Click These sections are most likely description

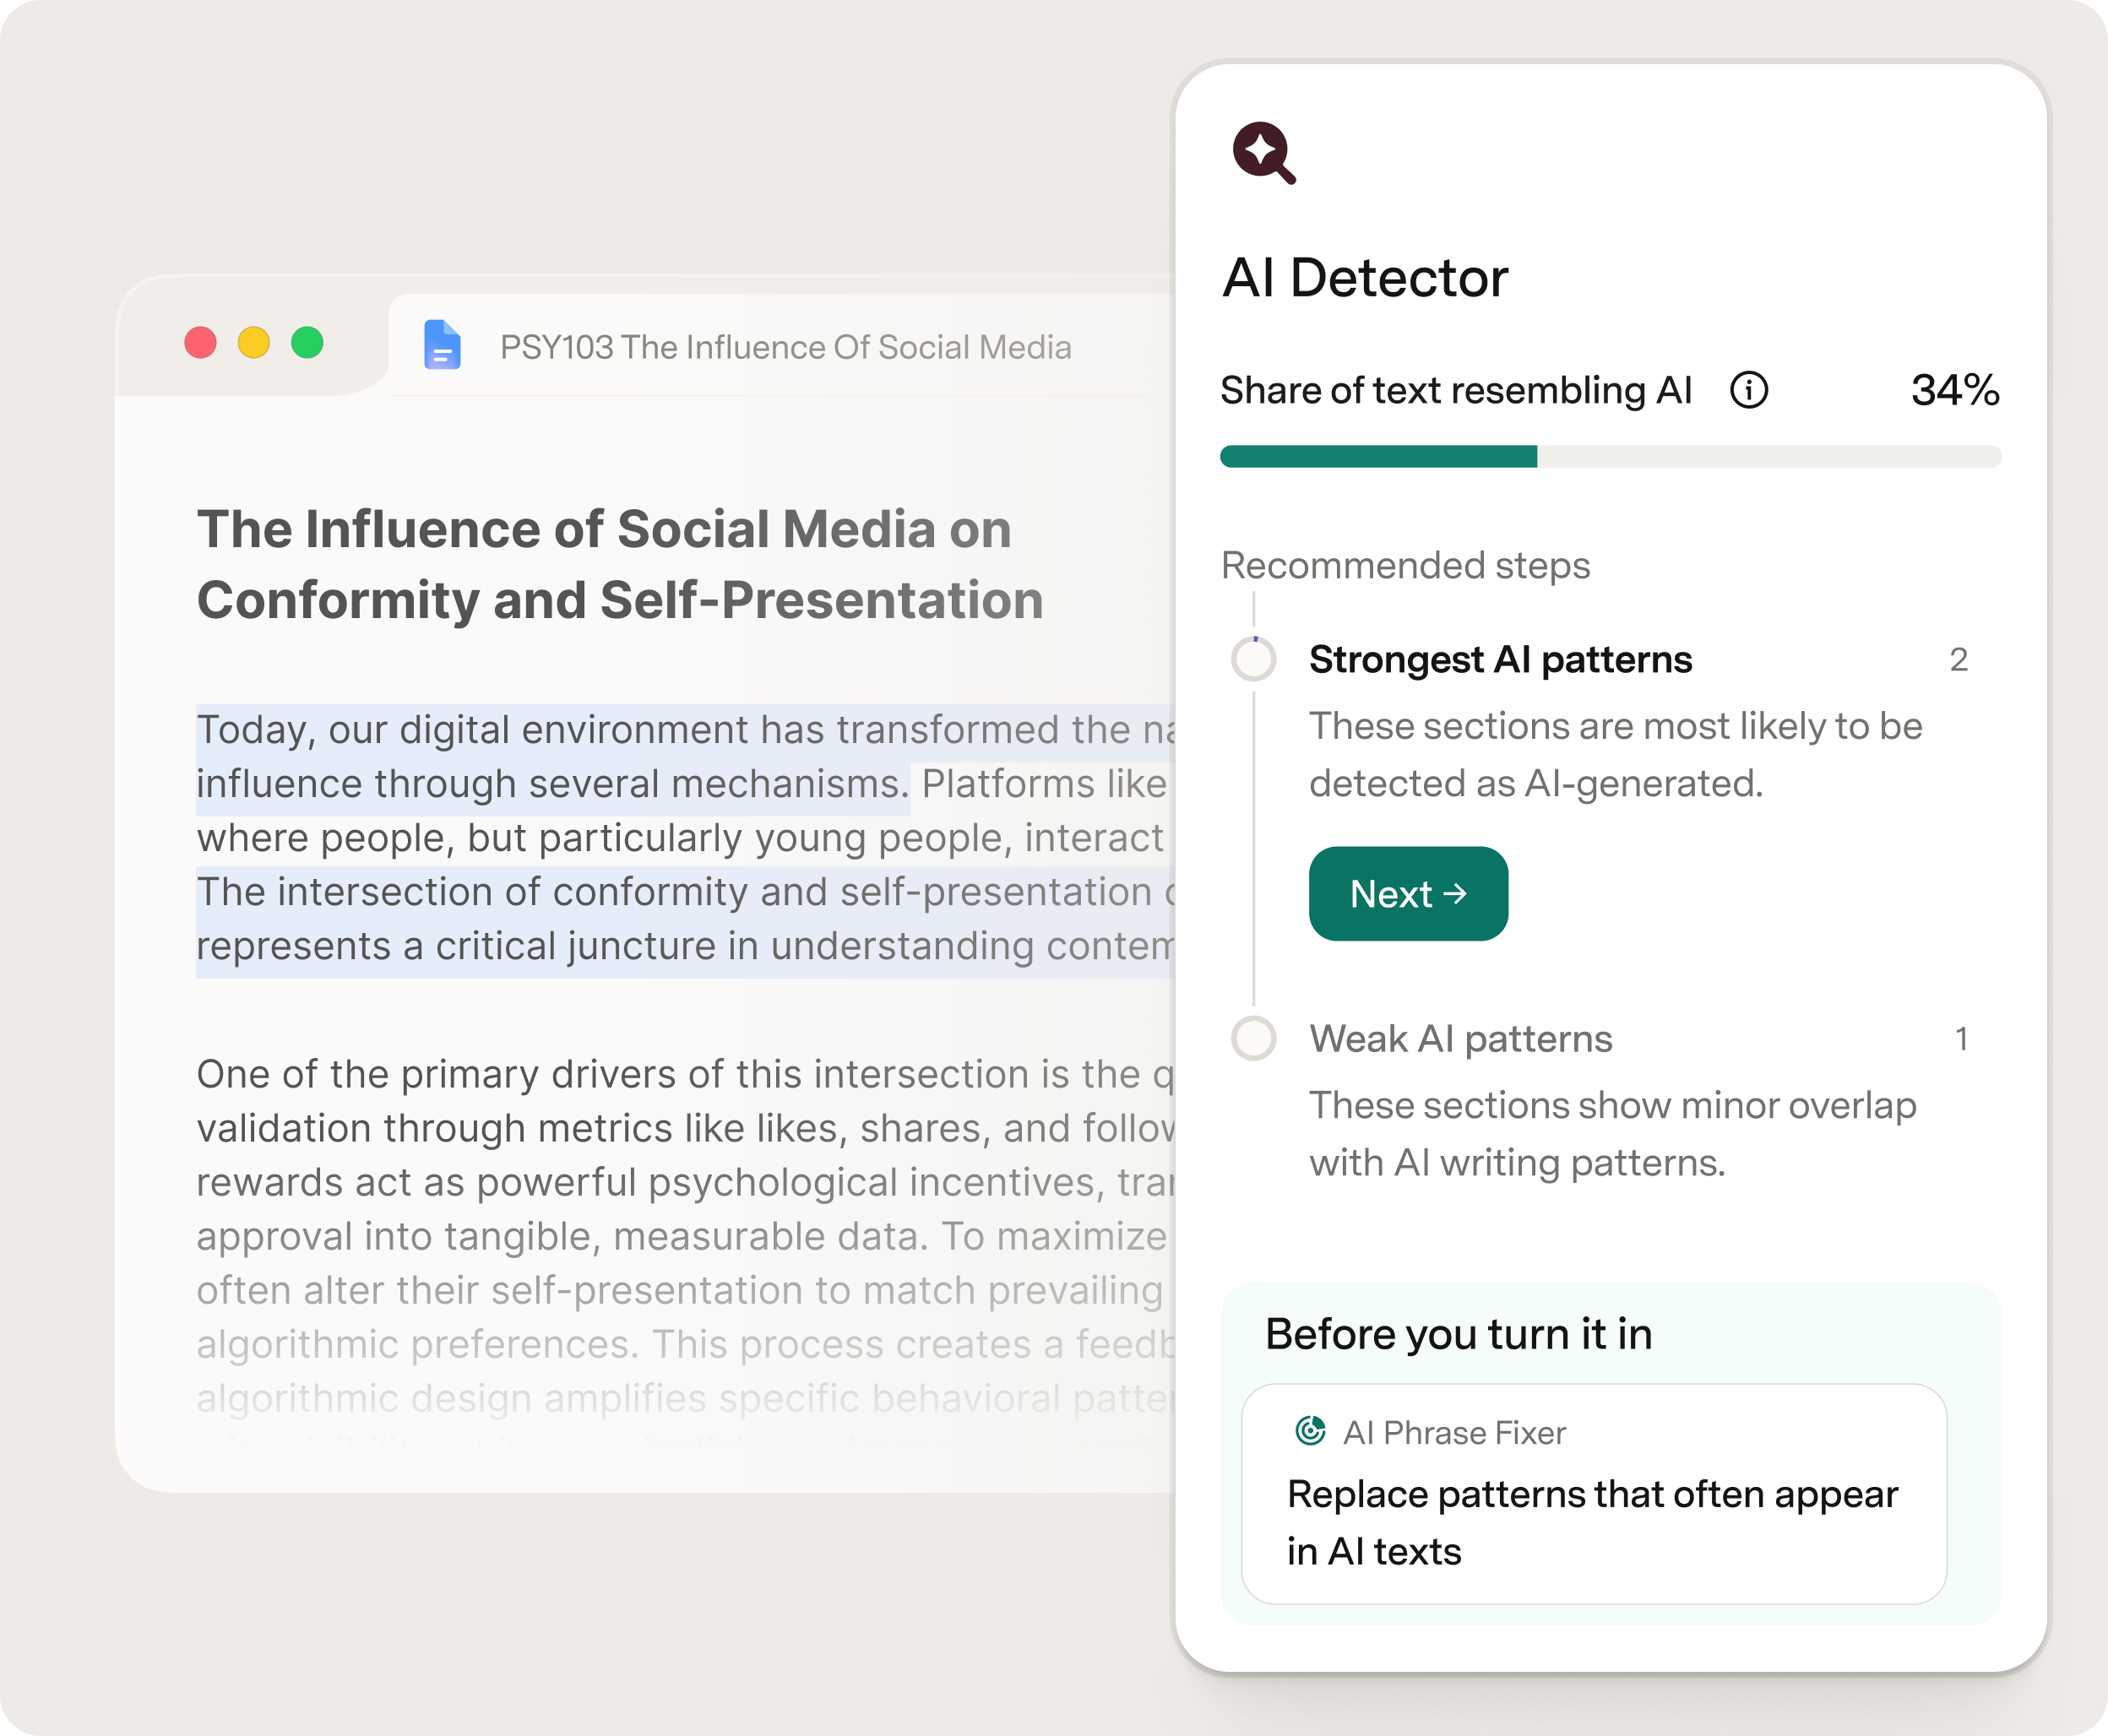(x=1616, y=755)
